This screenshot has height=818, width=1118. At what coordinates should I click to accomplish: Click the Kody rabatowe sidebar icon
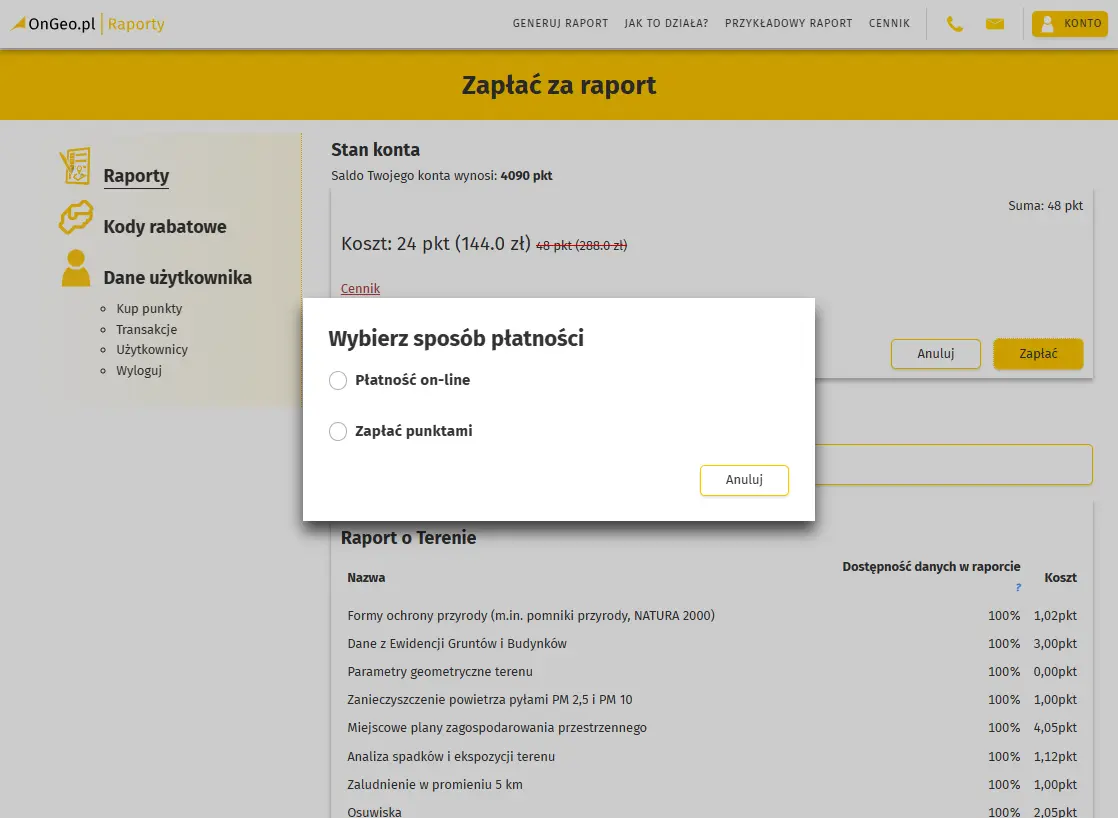75,218
